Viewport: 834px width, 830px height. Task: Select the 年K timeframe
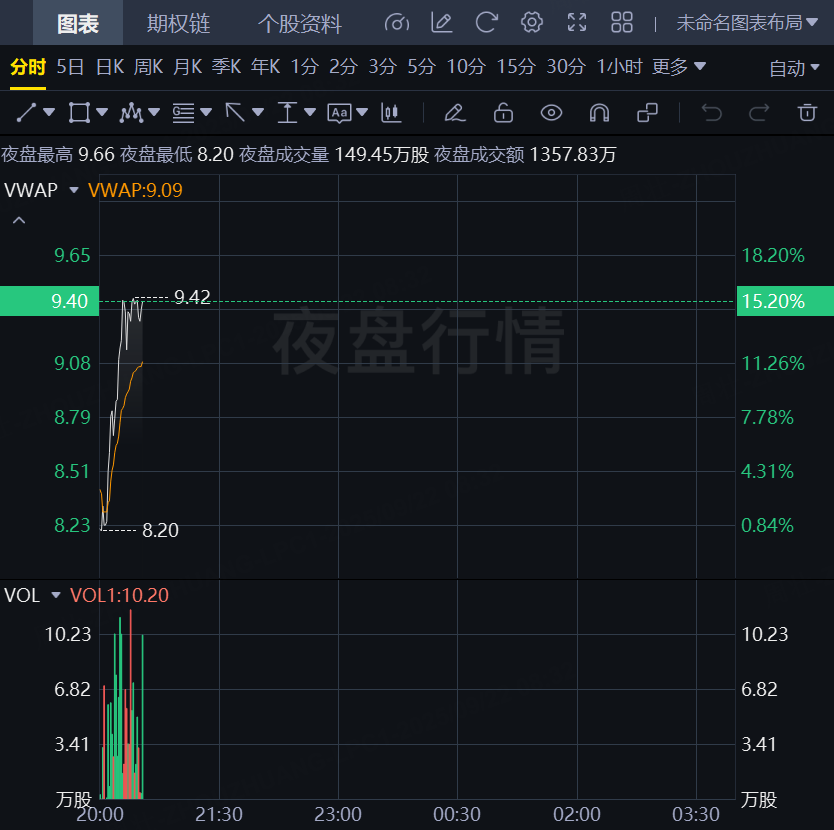[265, 67]
